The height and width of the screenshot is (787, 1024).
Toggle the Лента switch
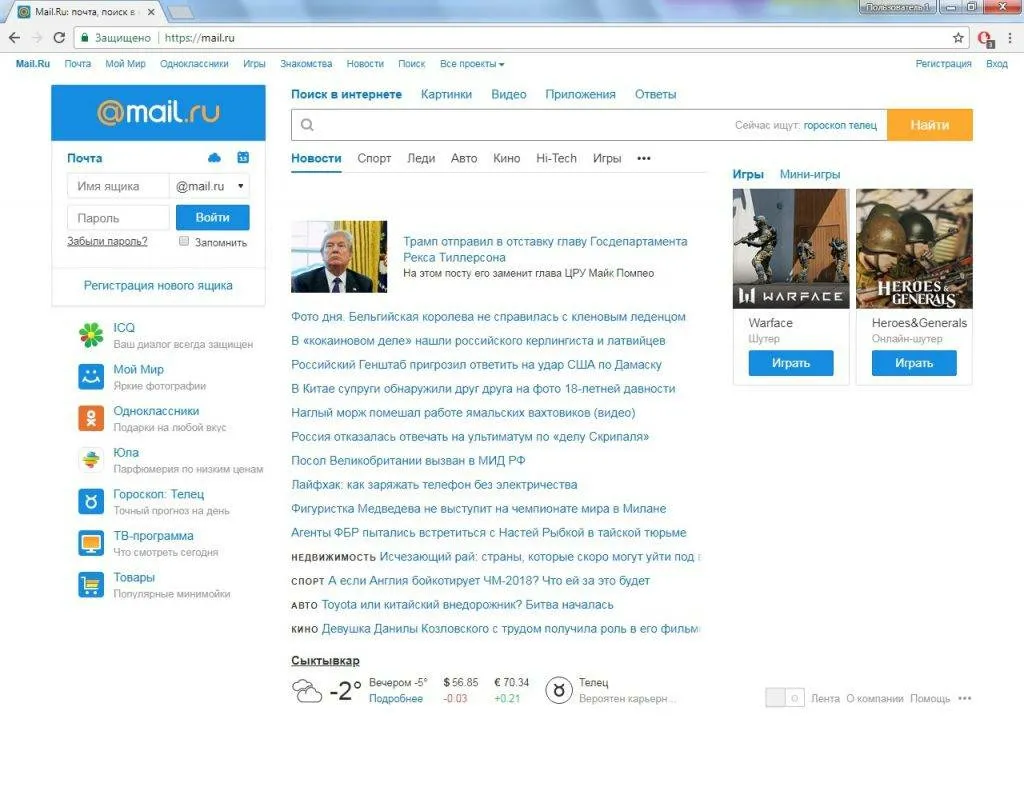pyautogui.click(x=784, y=698)
